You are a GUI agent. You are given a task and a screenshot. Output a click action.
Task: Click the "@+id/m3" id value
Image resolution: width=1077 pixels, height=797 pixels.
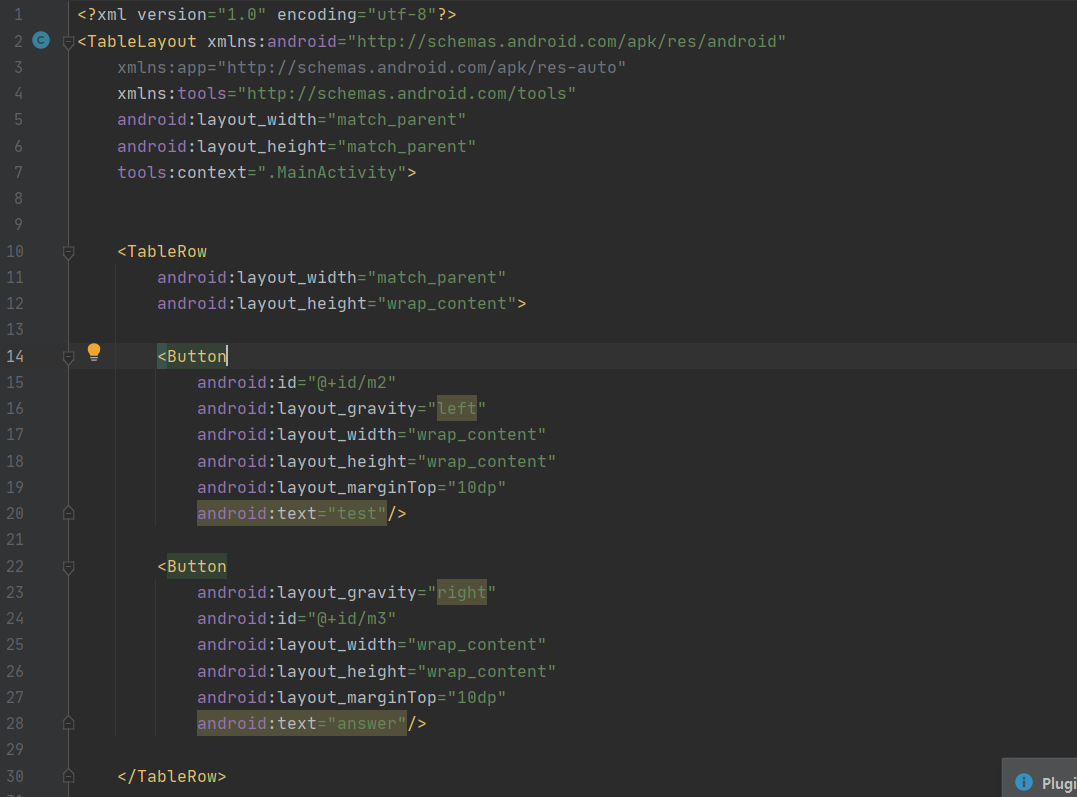click(x=352, y=618)
